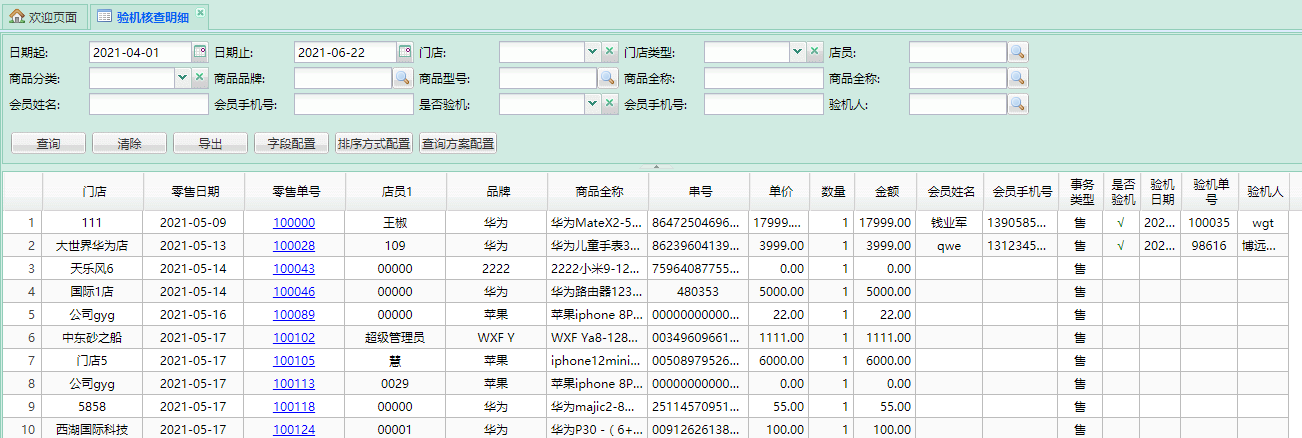Open the 日期起 calendar picker
1302x438 pixels.
click(199, 52)
